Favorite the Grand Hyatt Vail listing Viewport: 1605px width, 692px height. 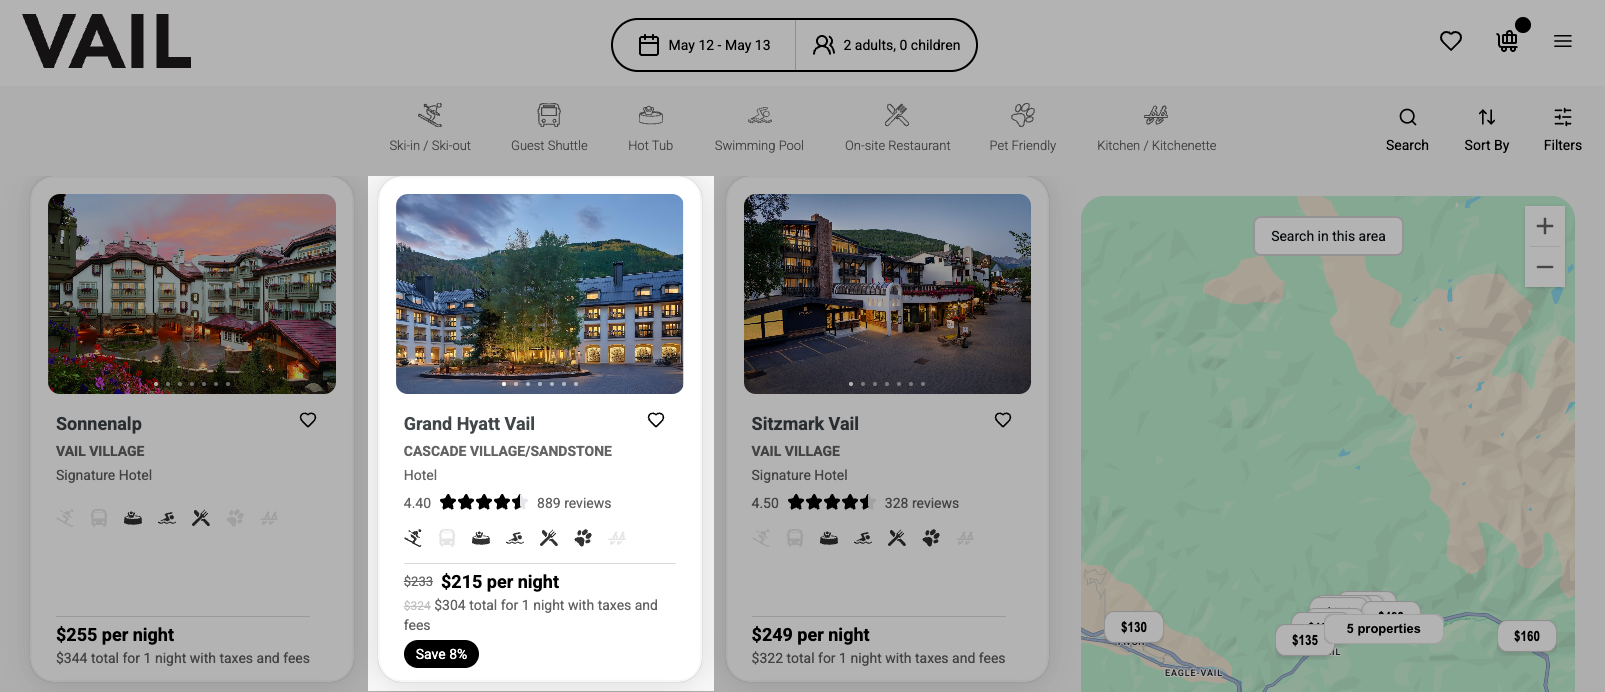pyautogui.click(x=656, y=420)
